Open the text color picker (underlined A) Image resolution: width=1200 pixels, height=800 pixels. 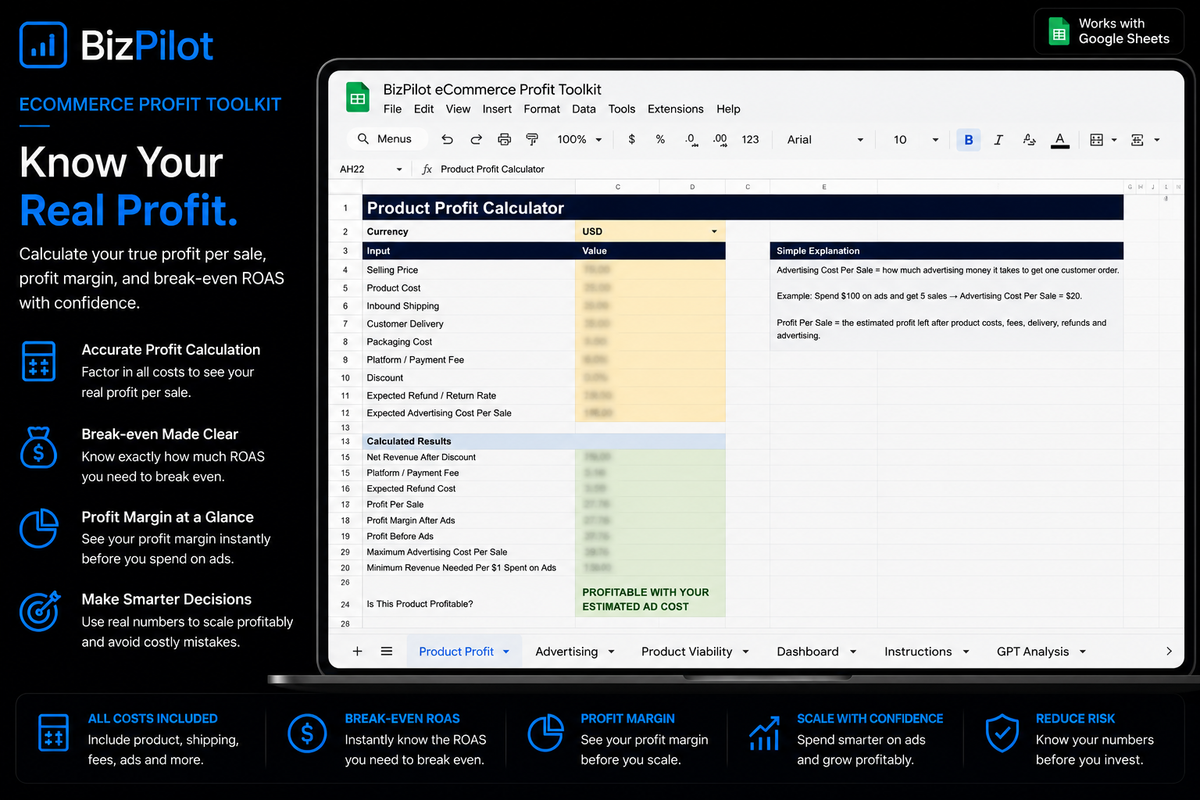coord(1060,140)
